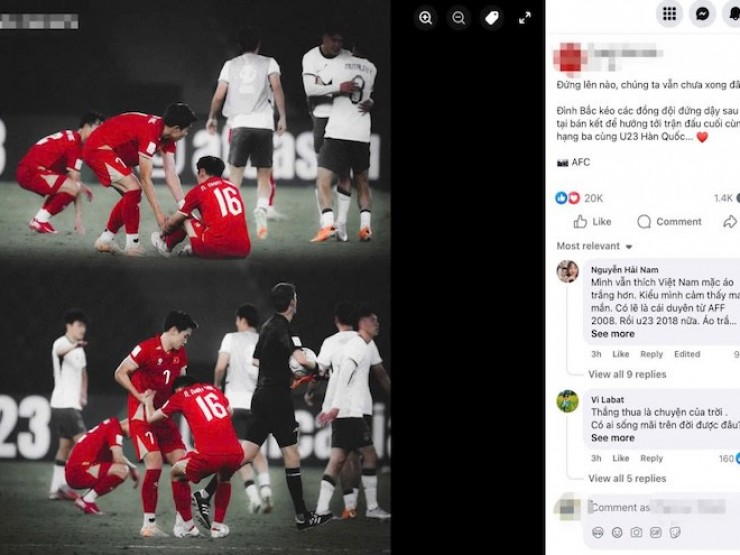Open the Facebook menu grid
The width and height of the screenshot is (740, 555).
click(x=669, y=14)
